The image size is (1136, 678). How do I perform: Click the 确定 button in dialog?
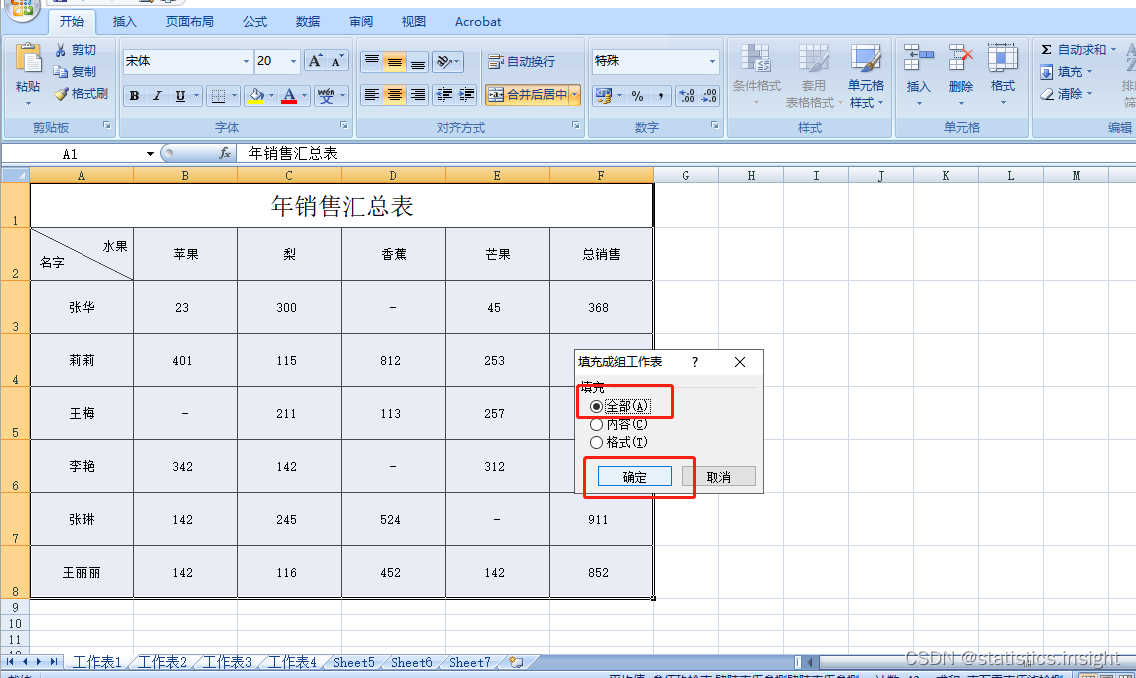[x=635, y=477]
